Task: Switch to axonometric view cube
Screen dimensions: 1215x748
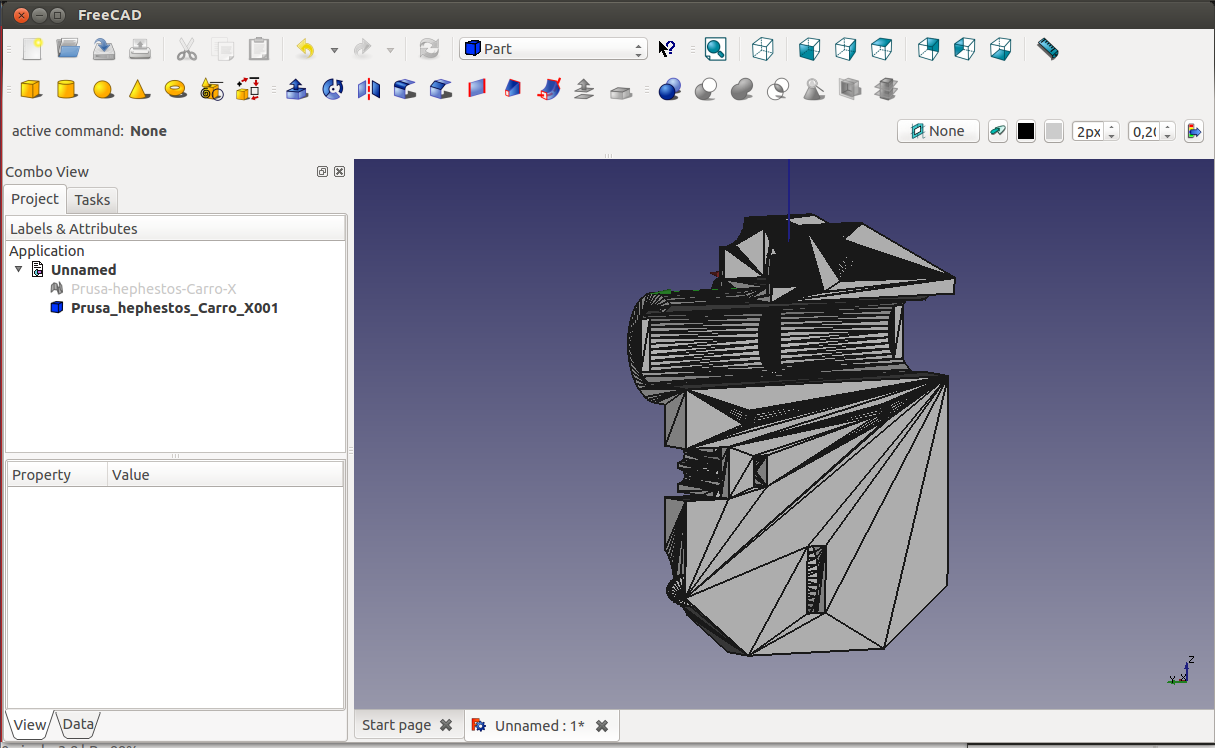Action: tap(763, 49)
